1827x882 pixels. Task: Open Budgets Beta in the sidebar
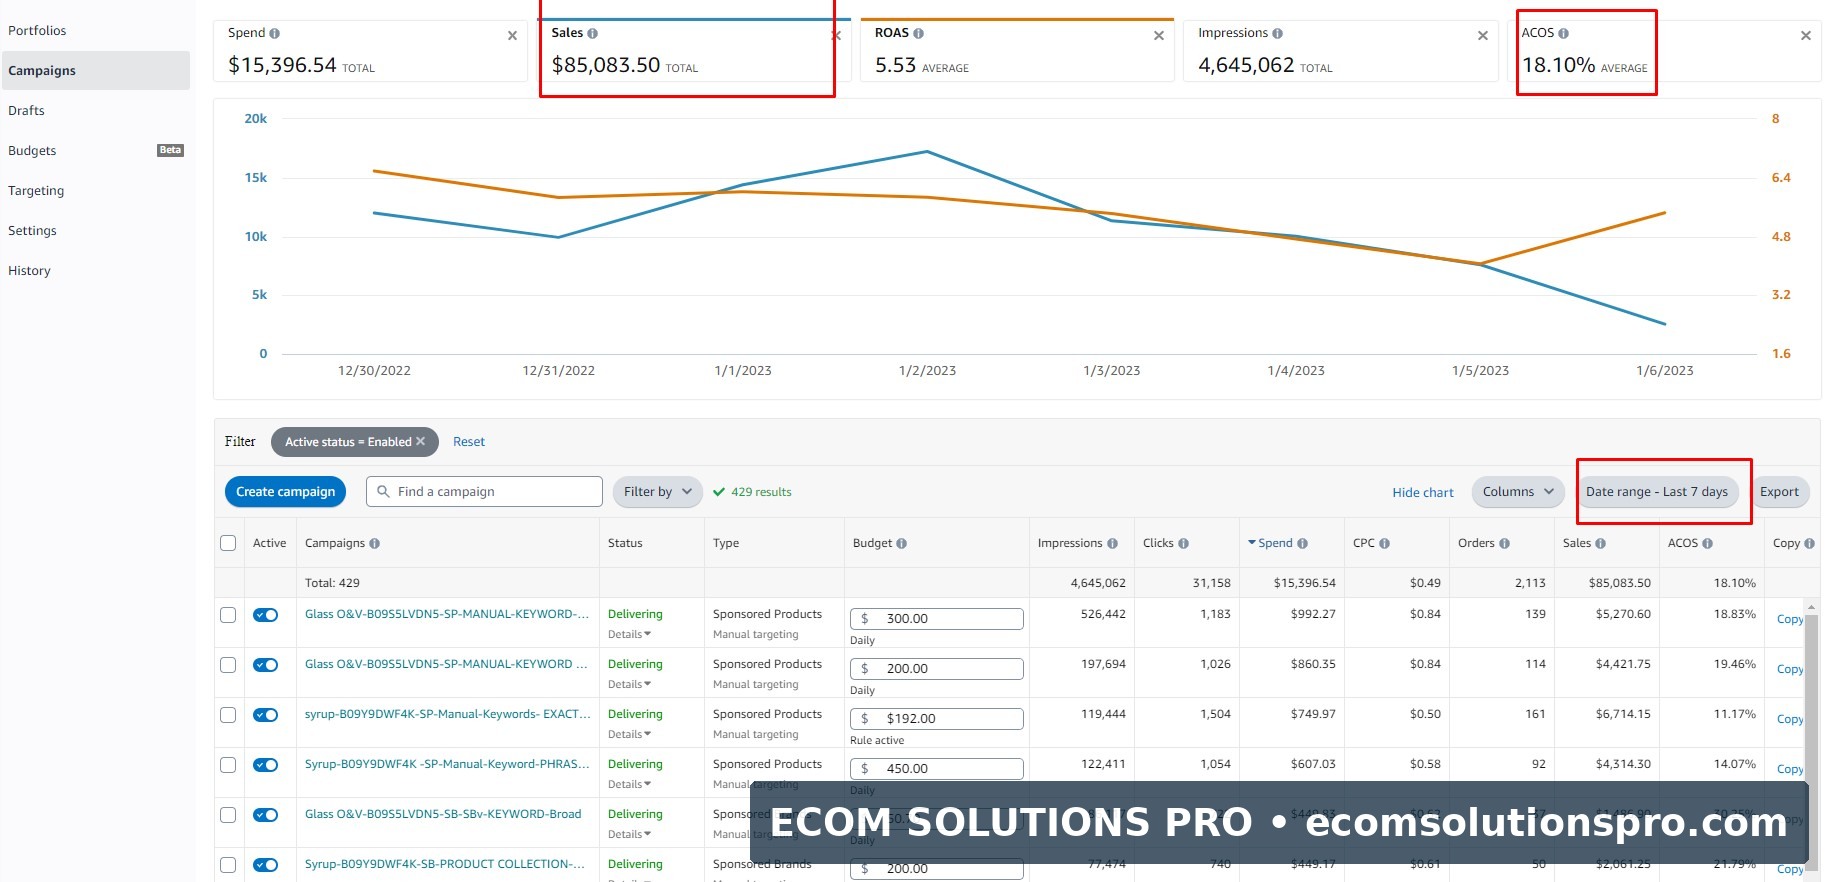tap(96, 150)
